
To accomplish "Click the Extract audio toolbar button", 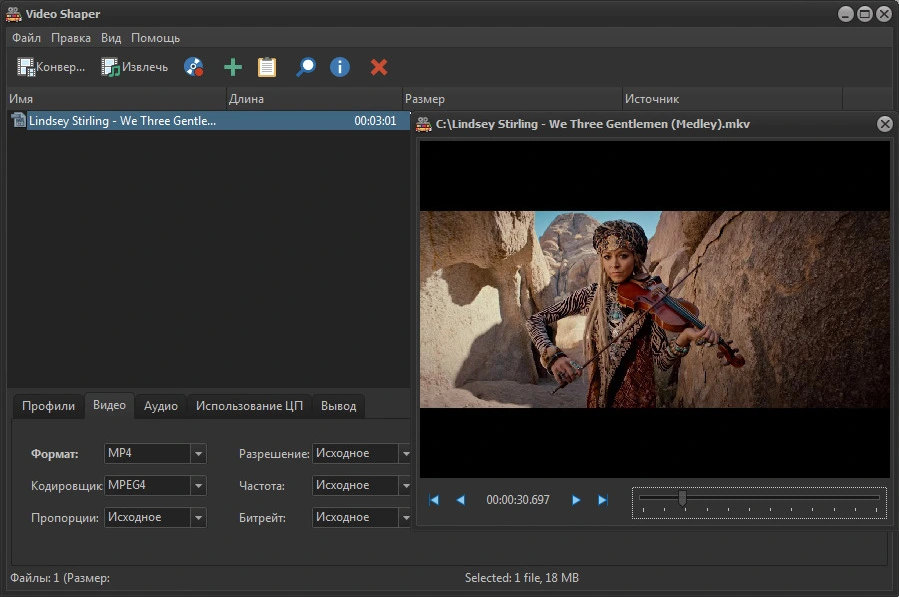I will pos(135,67).
